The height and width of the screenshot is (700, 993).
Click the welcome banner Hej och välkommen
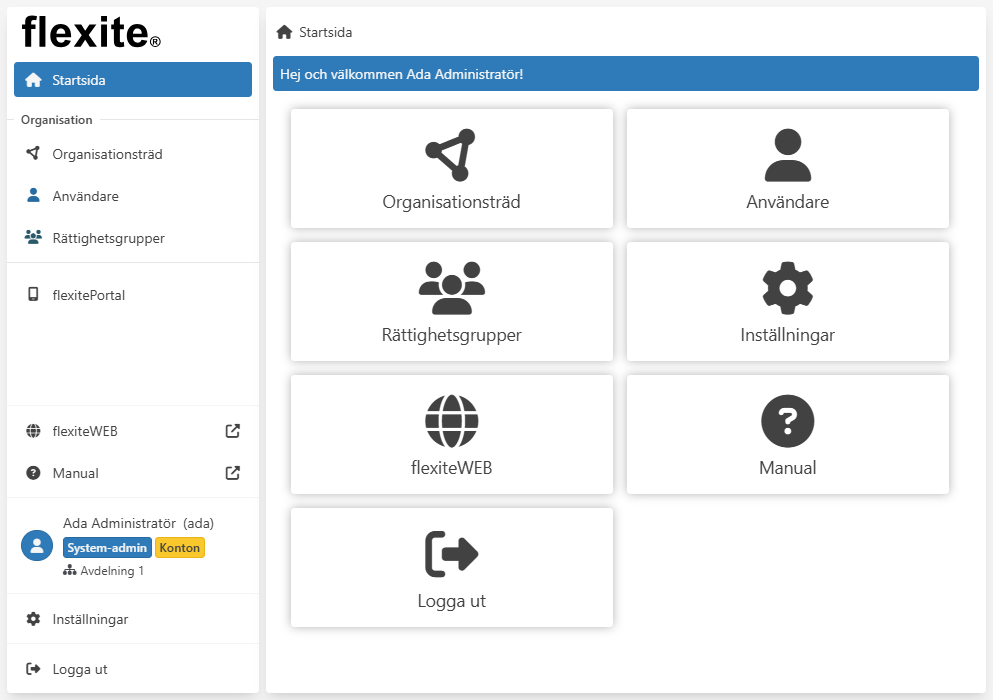point(626,74)
